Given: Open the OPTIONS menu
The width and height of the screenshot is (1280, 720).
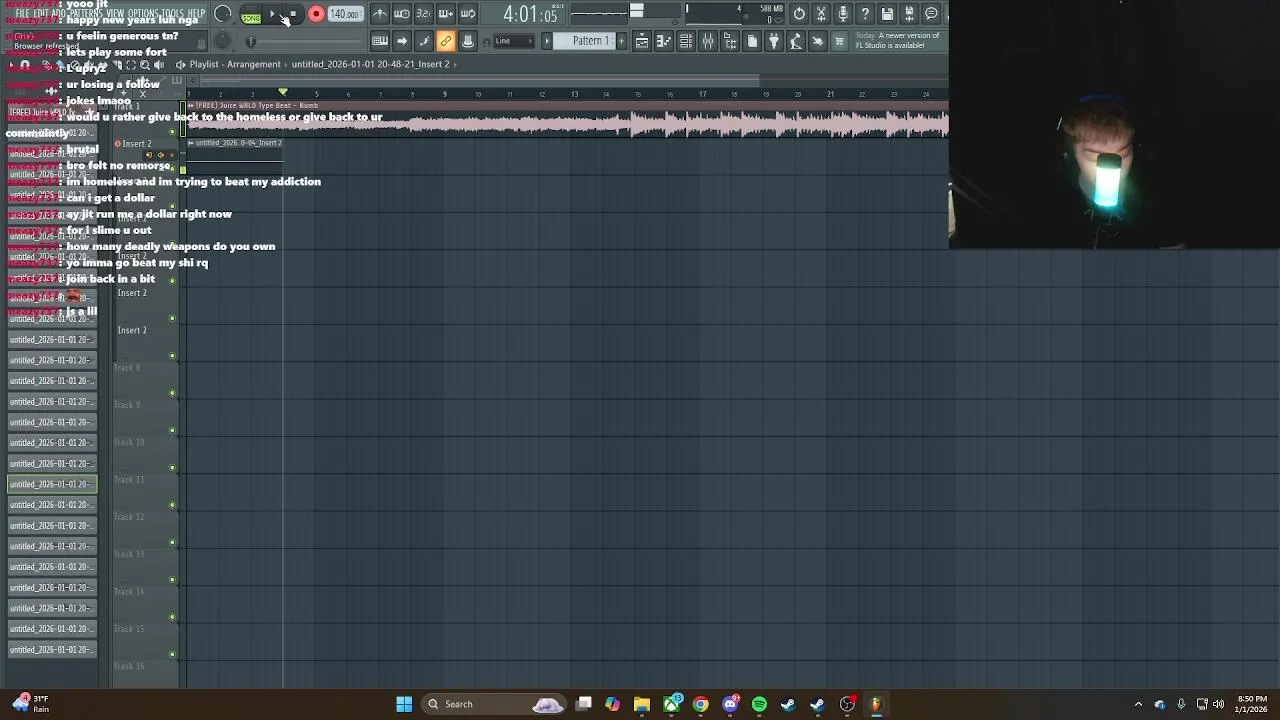Looking at the screenshot, I should pos(142,14).
